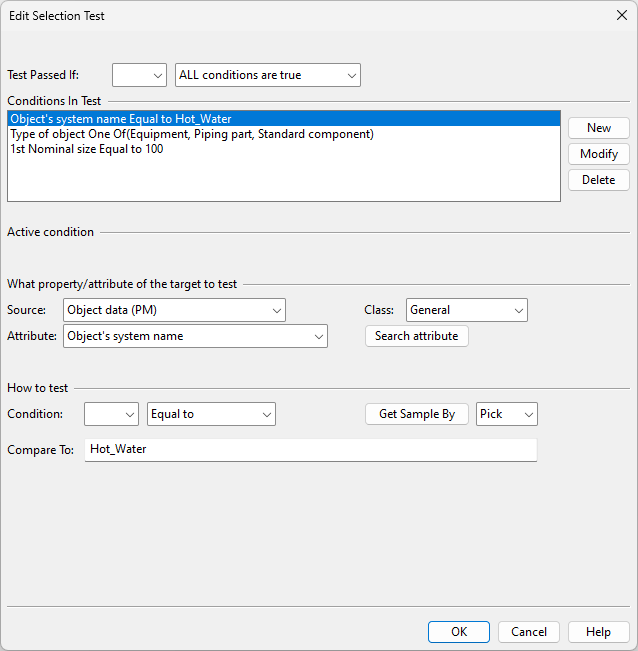The height and width of the screenshot is (651, 638).
Task: Confirm the dialog with OK
Action: (x=458, y=632)
